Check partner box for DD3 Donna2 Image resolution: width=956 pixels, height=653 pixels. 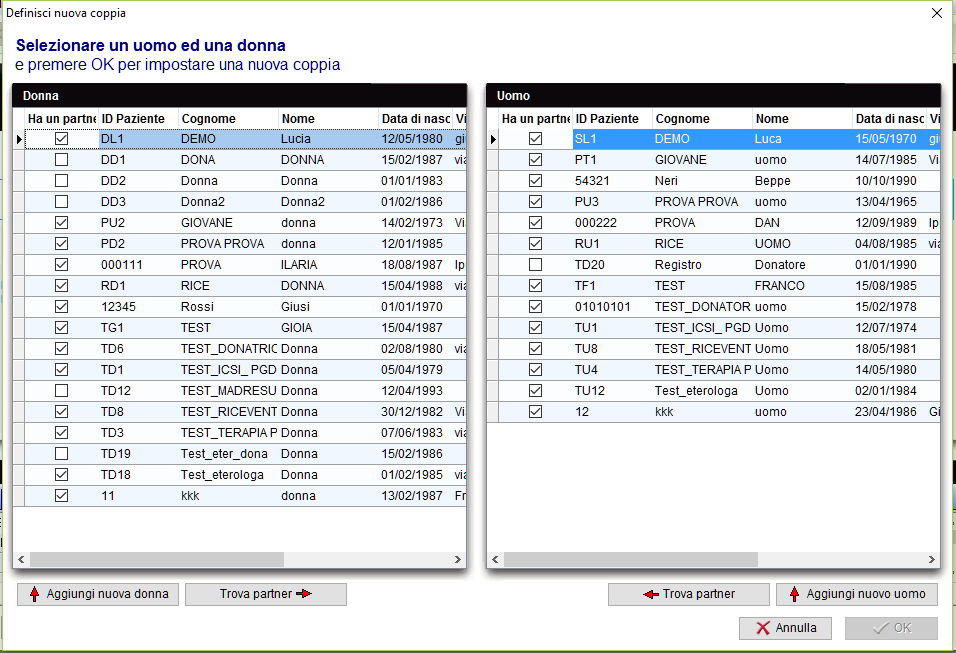(x=61, y=202)
